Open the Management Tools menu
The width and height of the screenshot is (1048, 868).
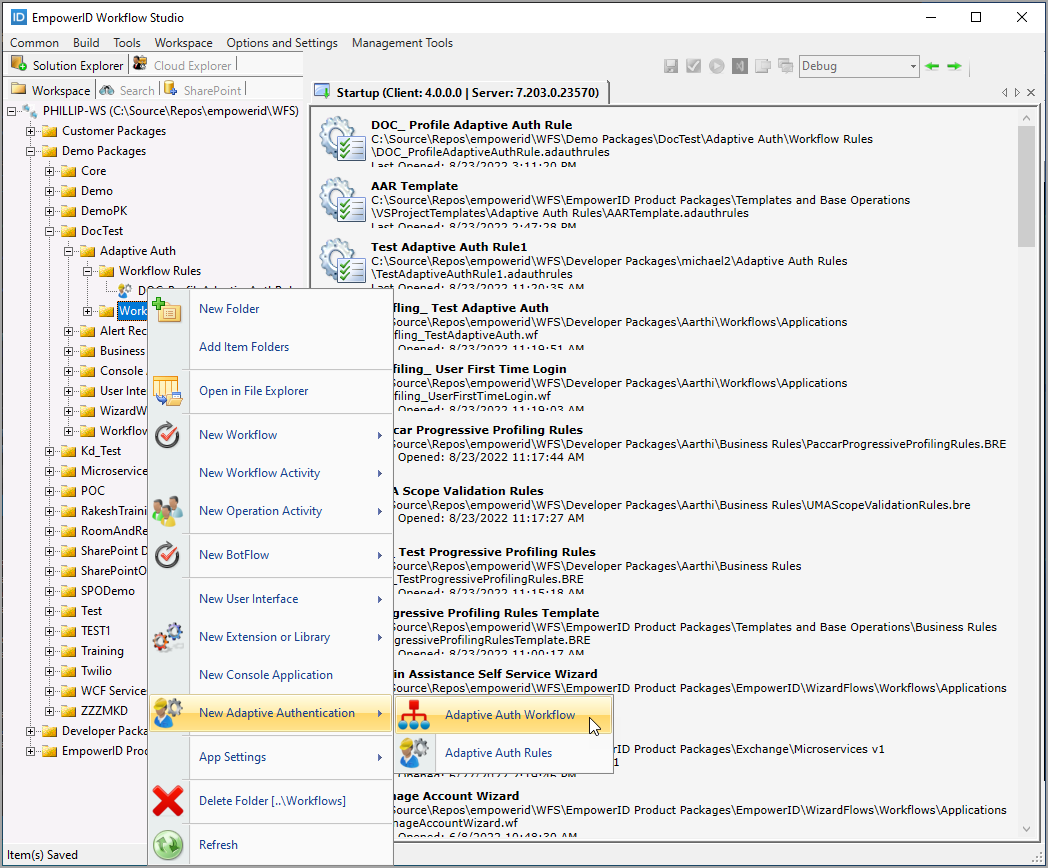[402, 43]
